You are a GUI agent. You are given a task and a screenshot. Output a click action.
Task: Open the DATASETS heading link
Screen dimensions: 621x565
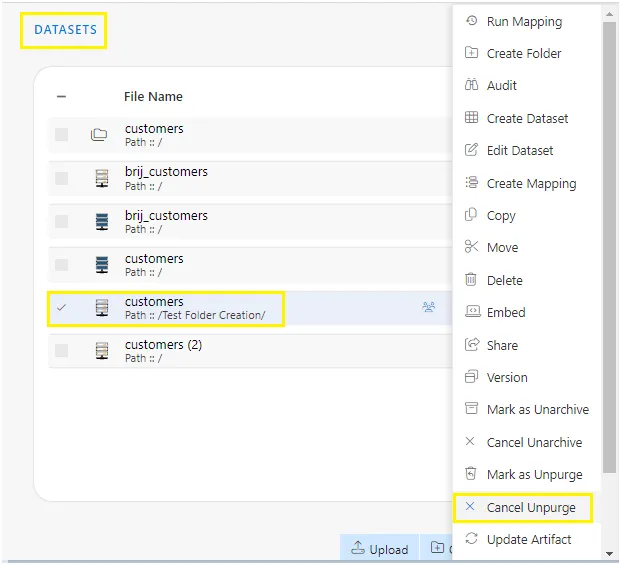pyautogui.click(x=65, y=30)
